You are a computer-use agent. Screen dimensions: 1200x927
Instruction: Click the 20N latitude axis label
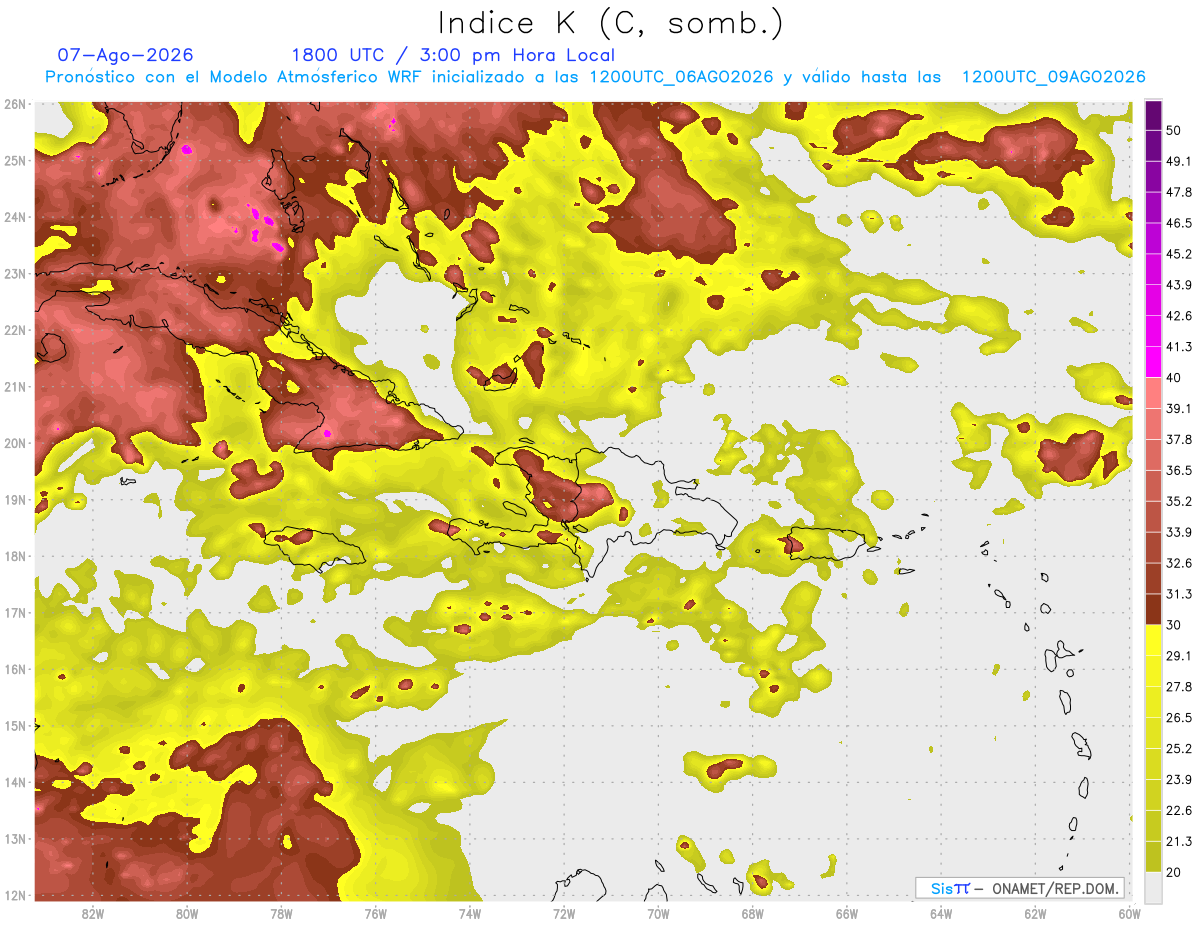click(x=15, y=443)
